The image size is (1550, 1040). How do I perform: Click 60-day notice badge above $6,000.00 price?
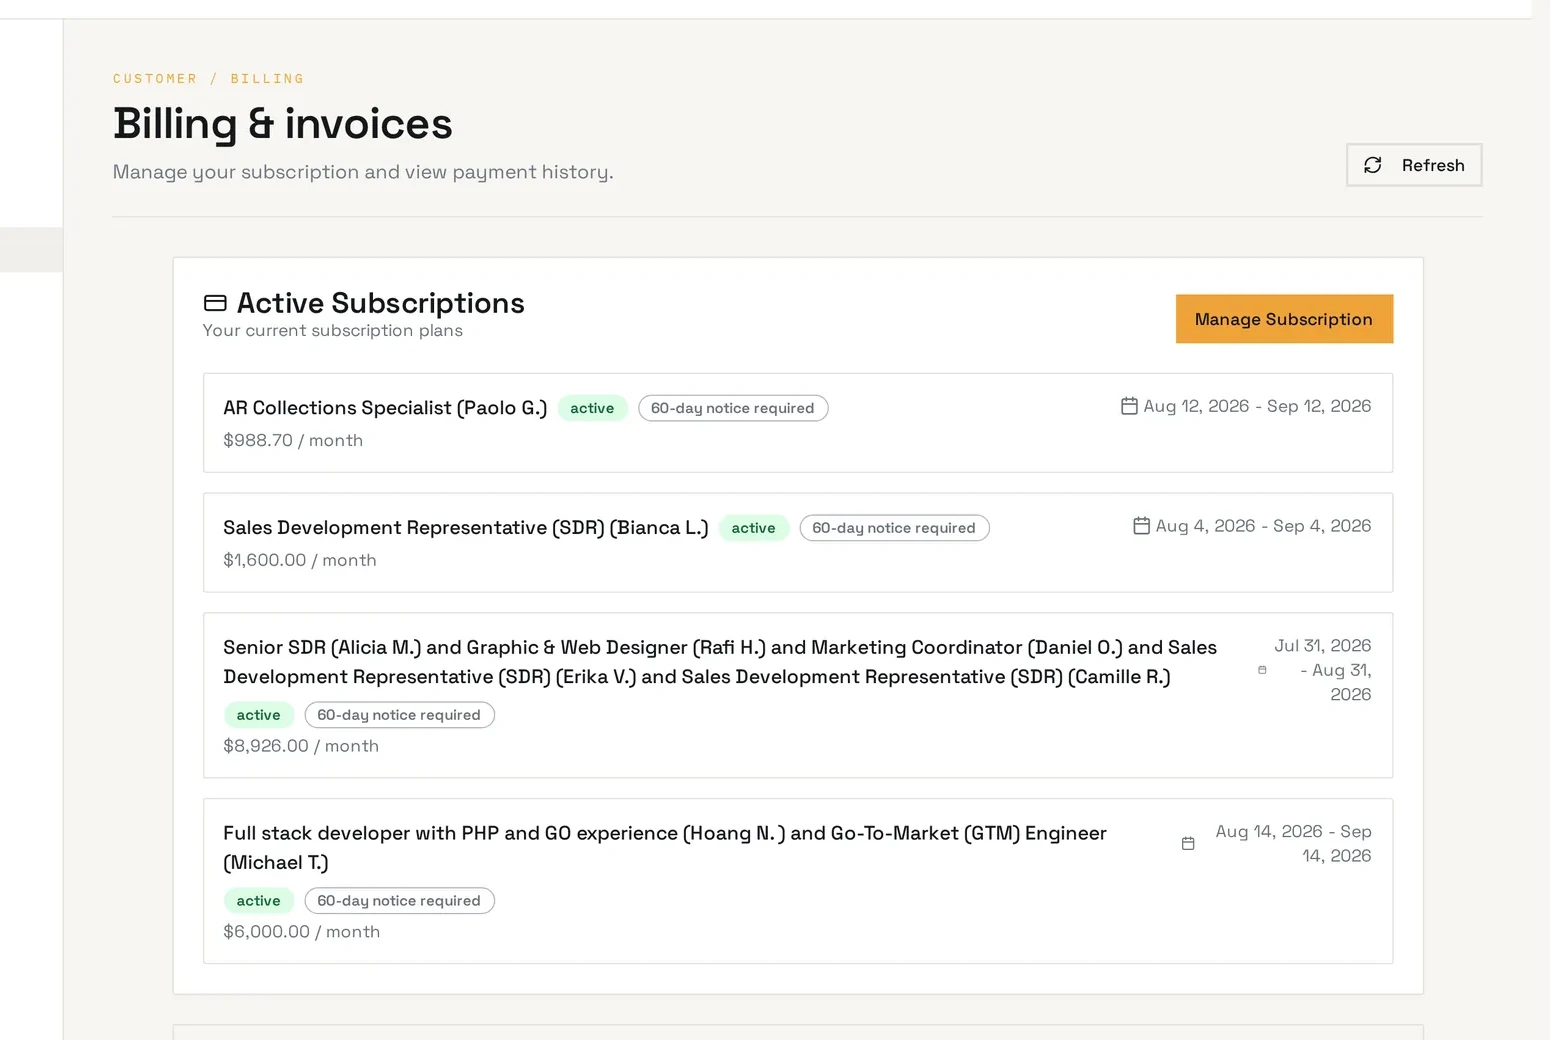[399, 901]
